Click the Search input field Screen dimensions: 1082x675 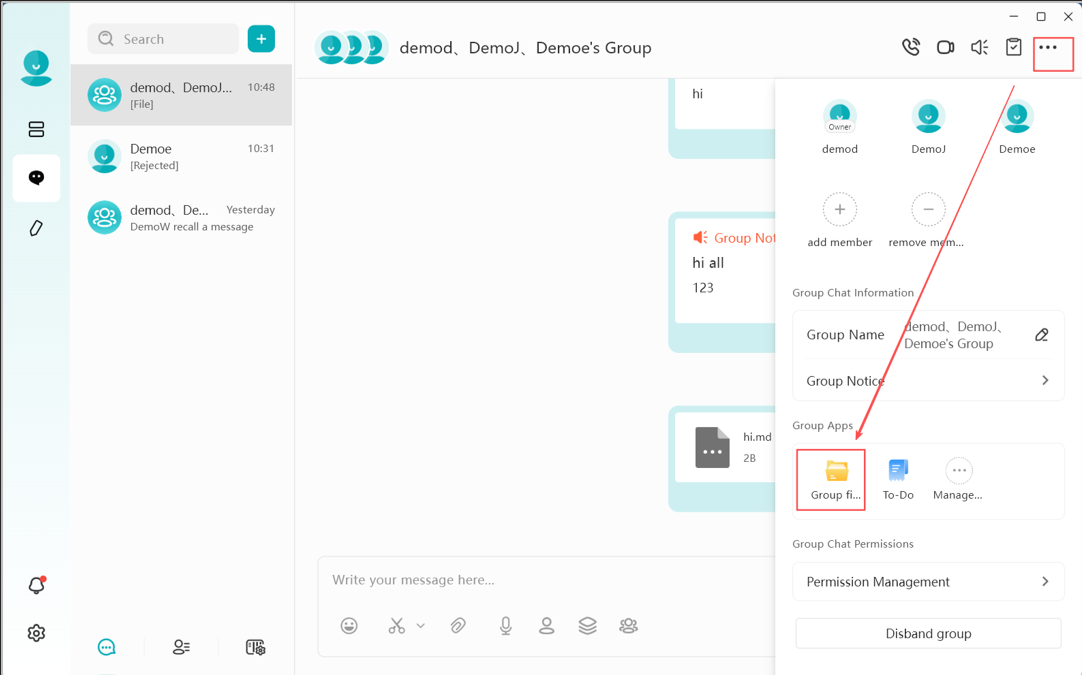[164, 39]
